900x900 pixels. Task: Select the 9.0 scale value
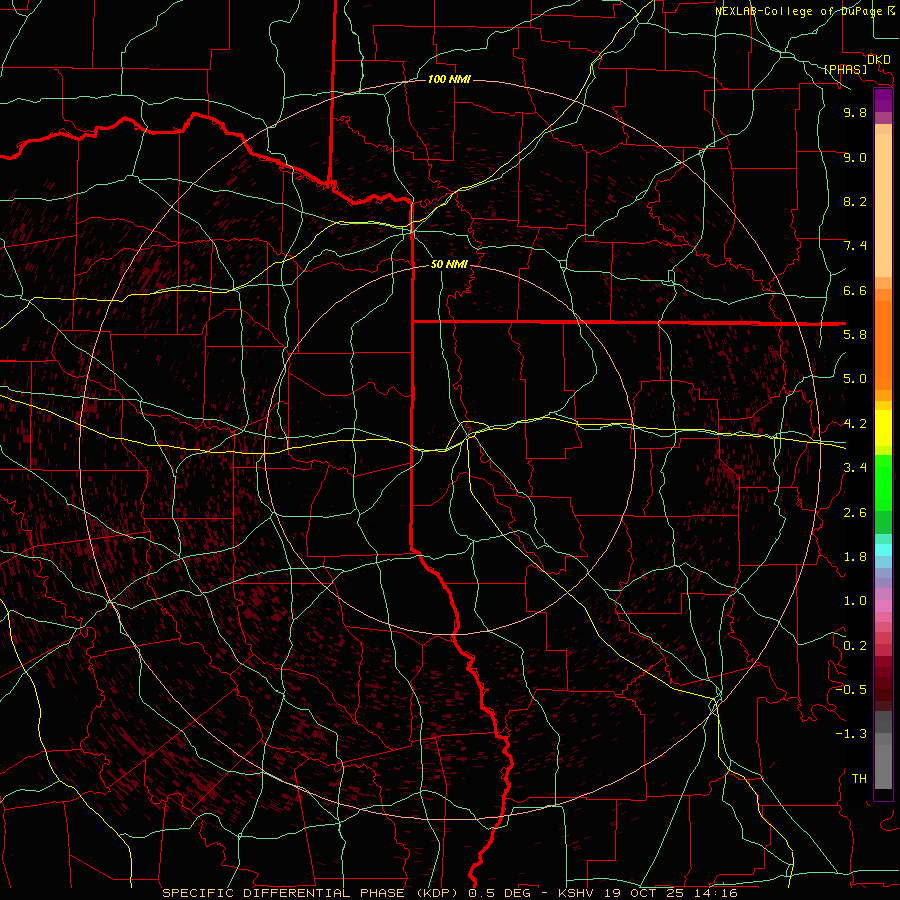coord(855,157)
